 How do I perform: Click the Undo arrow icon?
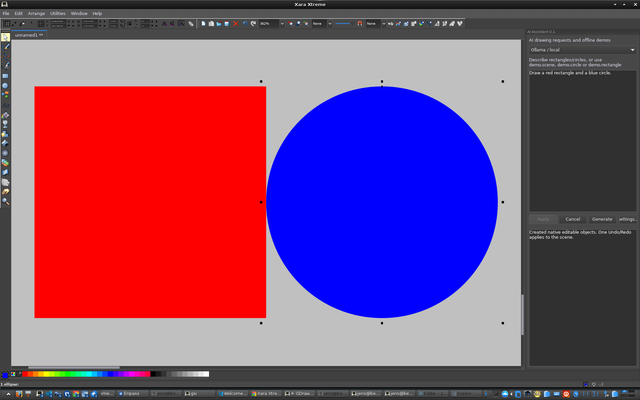point(245,24)
